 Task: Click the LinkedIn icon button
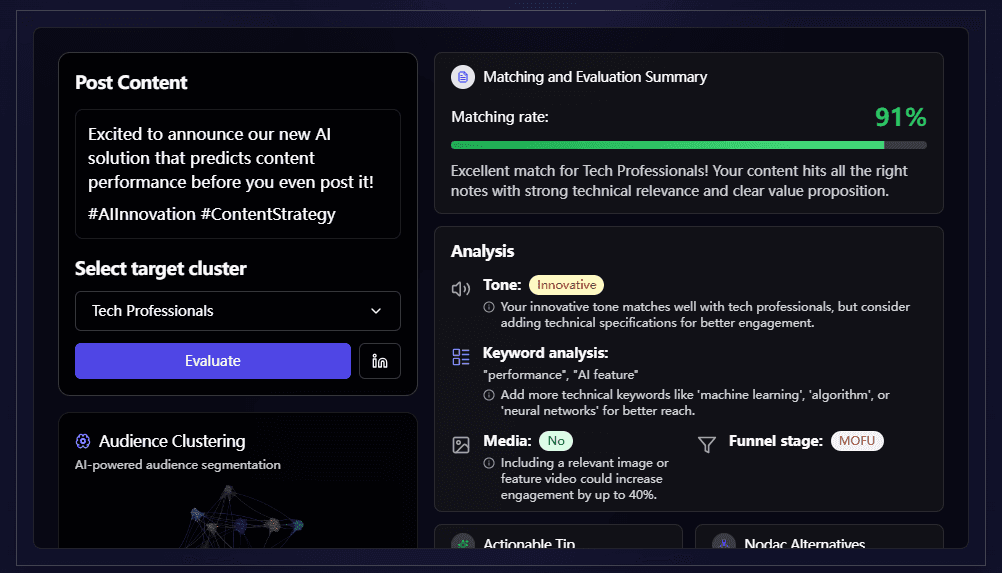[x=380, y=361]
